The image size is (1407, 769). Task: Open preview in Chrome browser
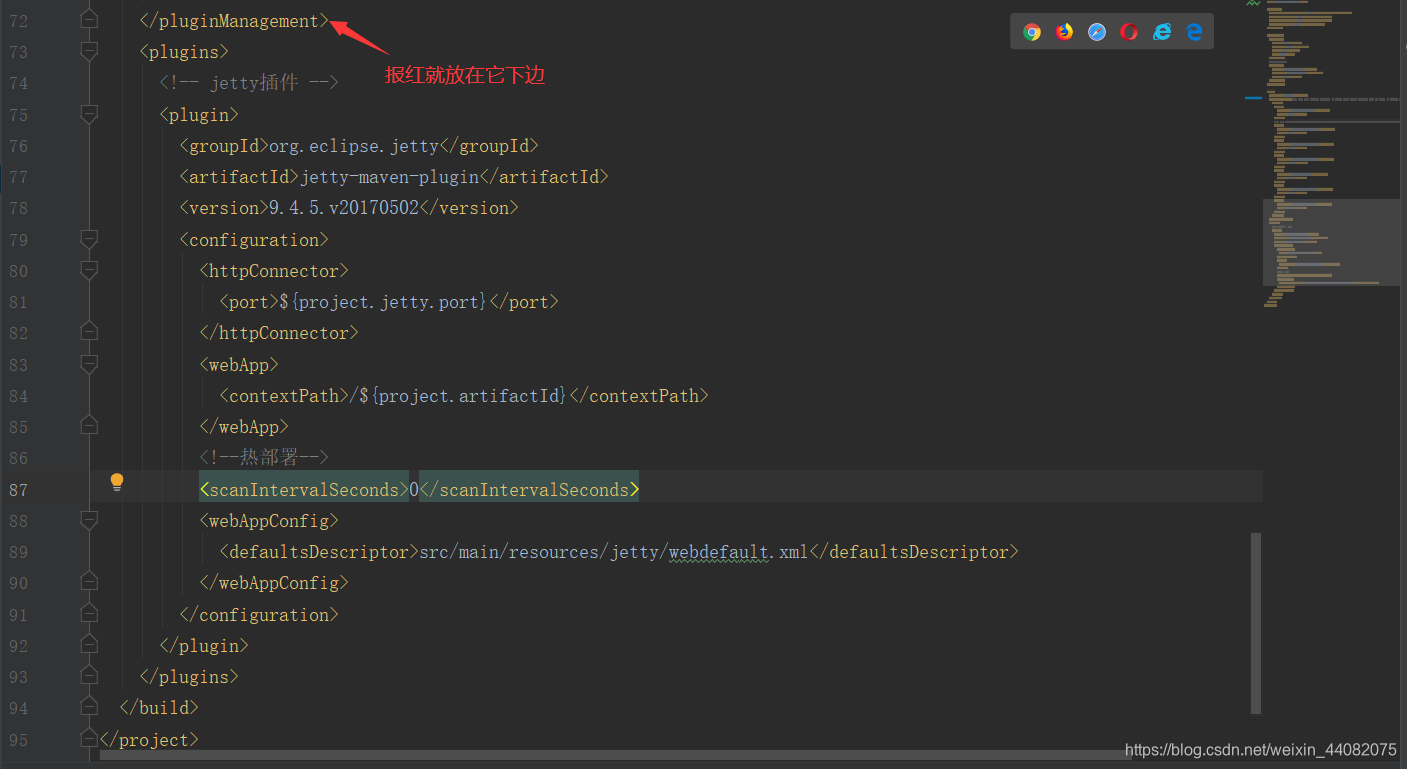(x=1031, y=31)
